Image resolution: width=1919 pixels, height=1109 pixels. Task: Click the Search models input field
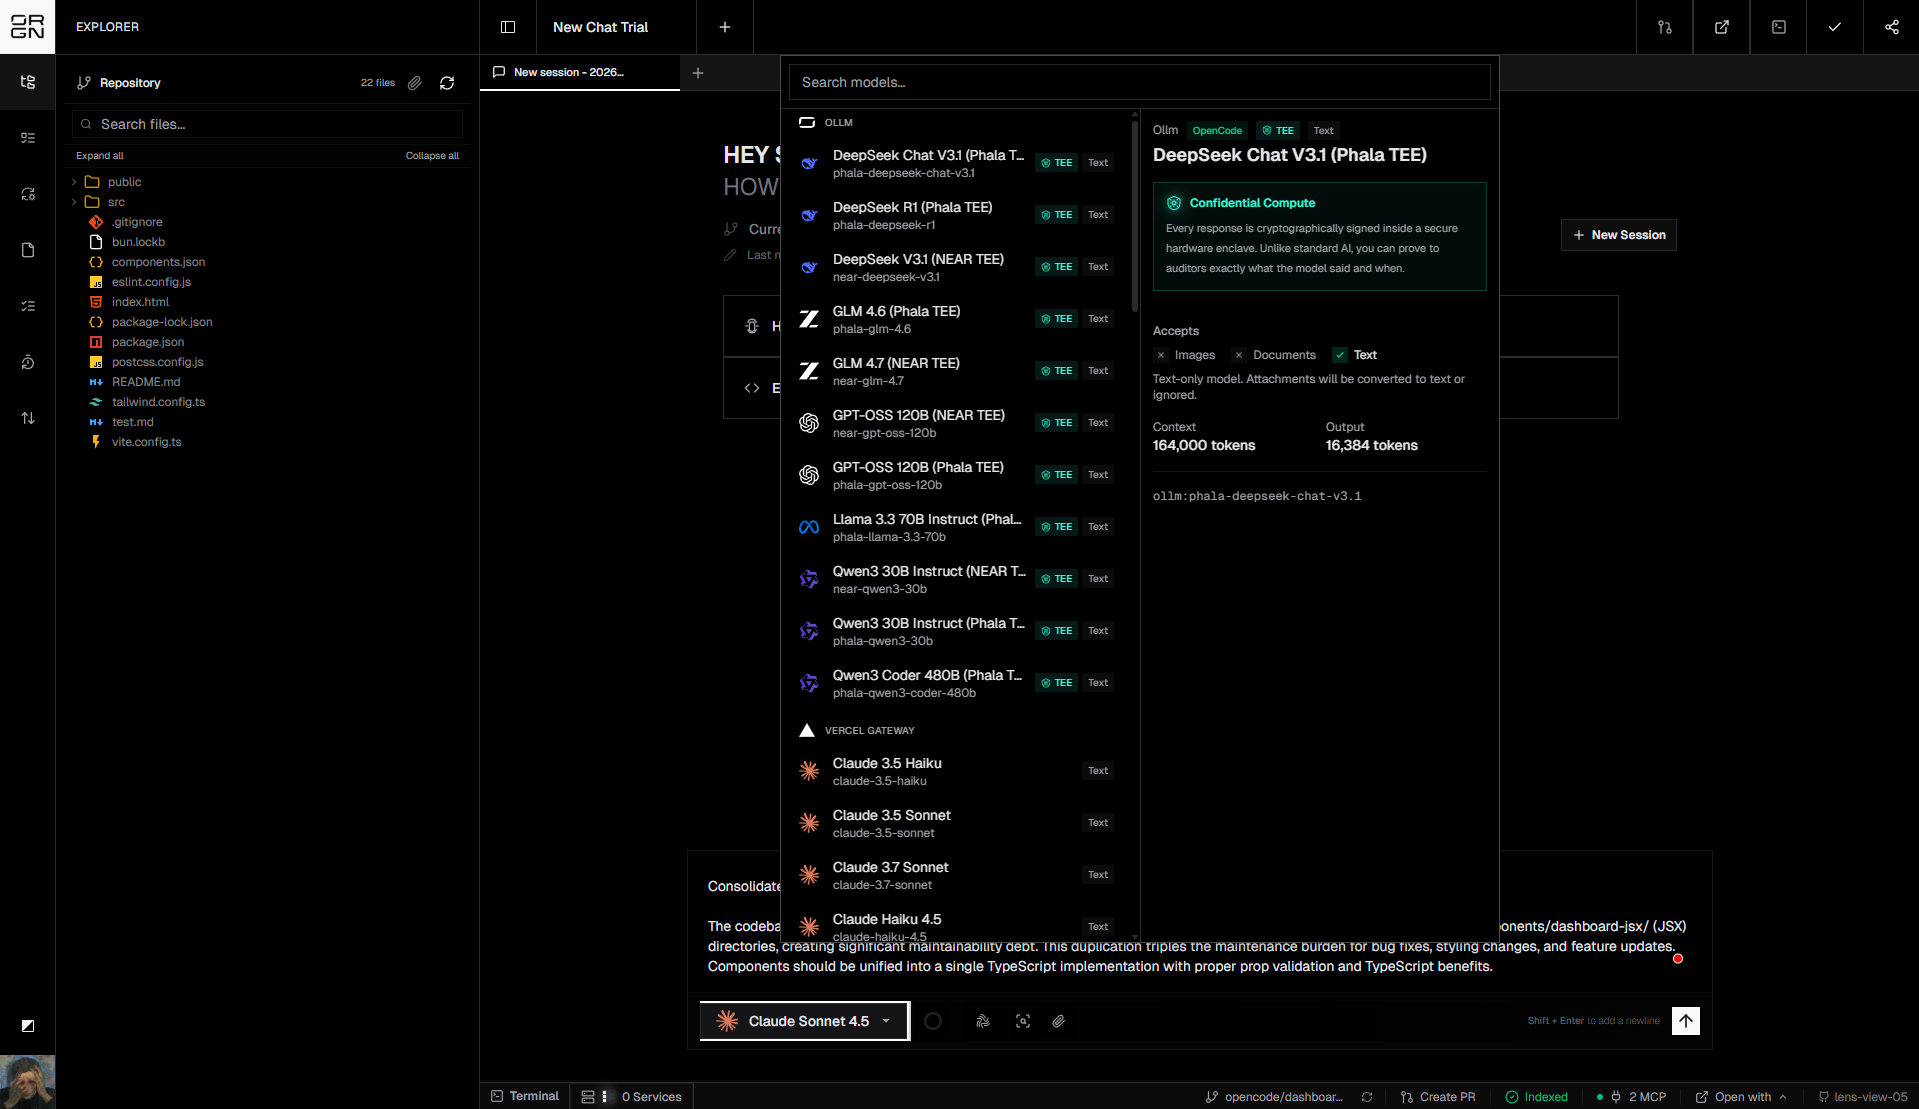pos(1139,82)
